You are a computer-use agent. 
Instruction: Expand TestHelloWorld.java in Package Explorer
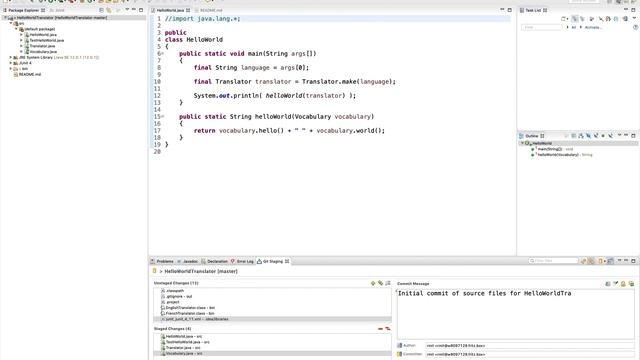coord(22,40)
